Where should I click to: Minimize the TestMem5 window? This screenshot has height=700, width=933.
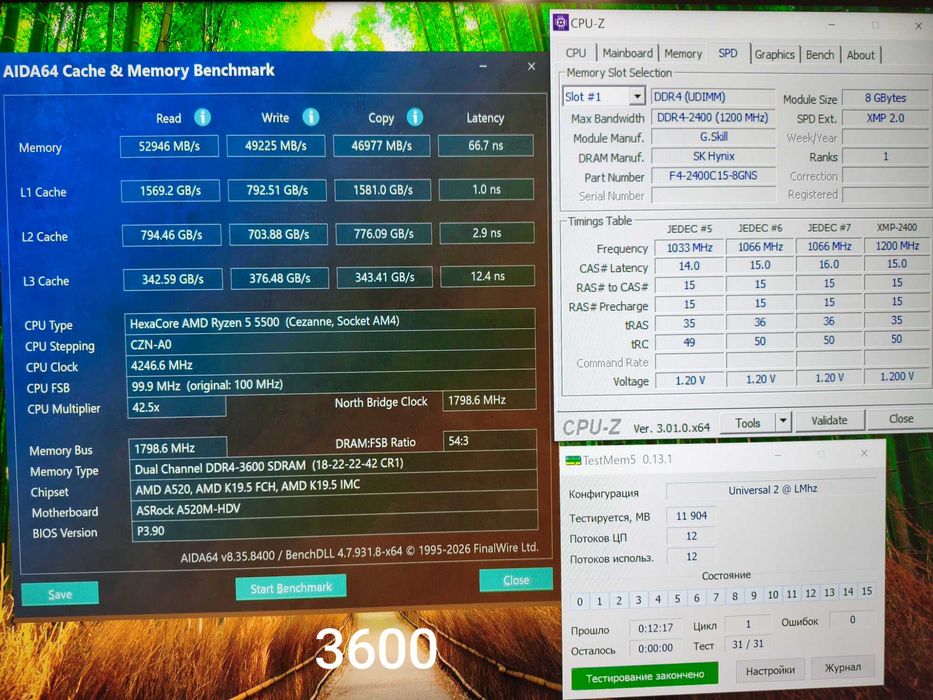777,455
